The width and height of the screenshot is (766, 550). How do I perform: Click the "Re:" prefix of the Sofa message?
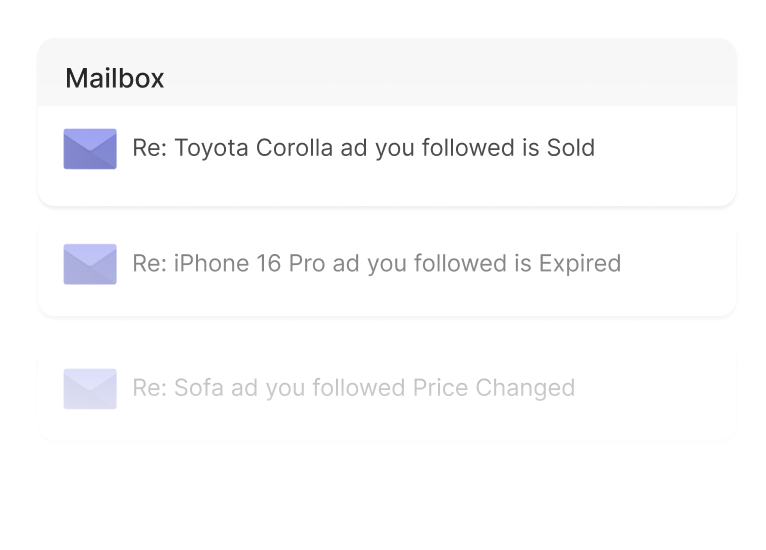(149, 388)
